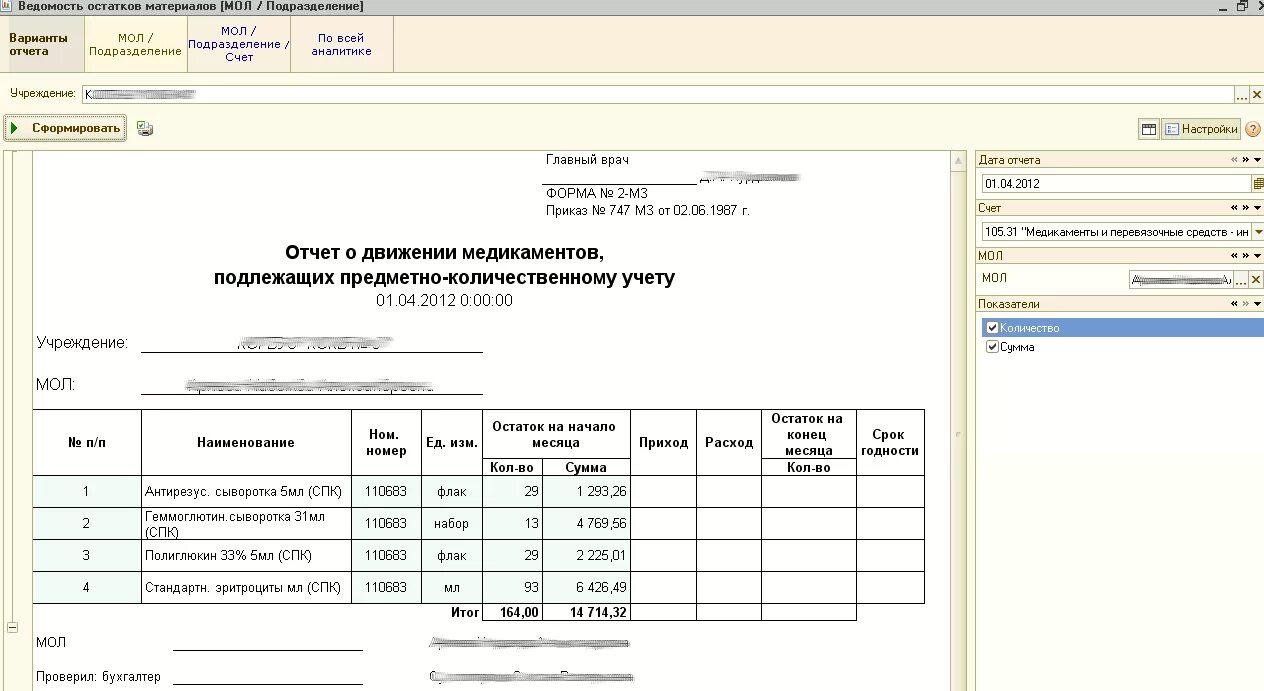Open Показатели section menu down arrow

click(1258, 304)
